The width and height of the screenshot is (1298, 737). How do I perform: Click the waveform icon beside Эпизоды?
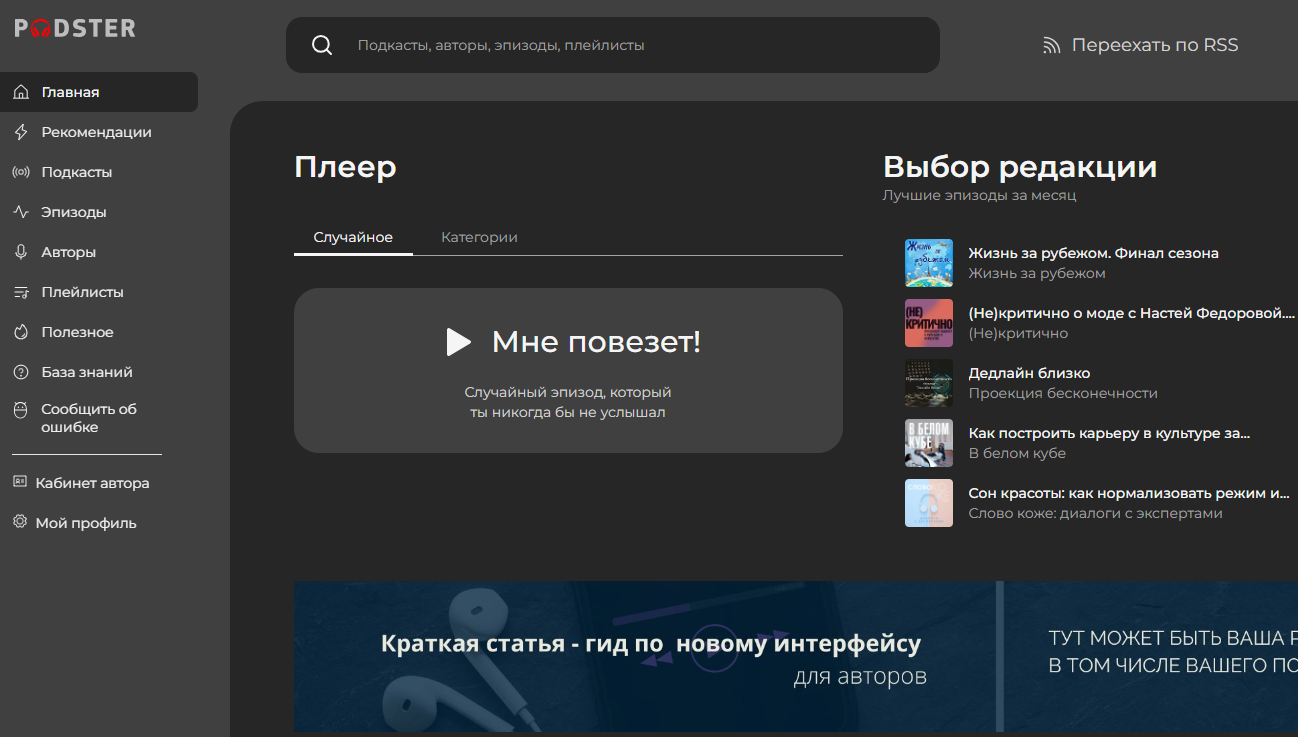21,212
